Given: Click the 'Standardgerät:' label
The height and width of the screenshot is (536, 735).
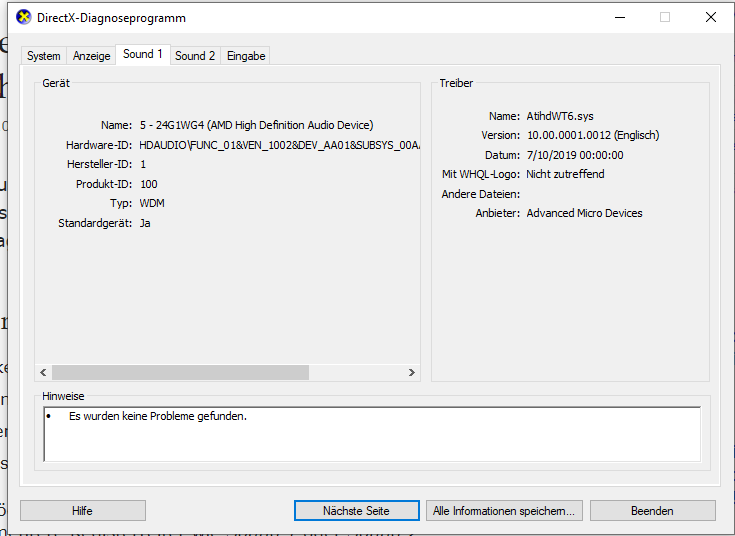Looking at the screenshot, I should (x=95, y=223).
